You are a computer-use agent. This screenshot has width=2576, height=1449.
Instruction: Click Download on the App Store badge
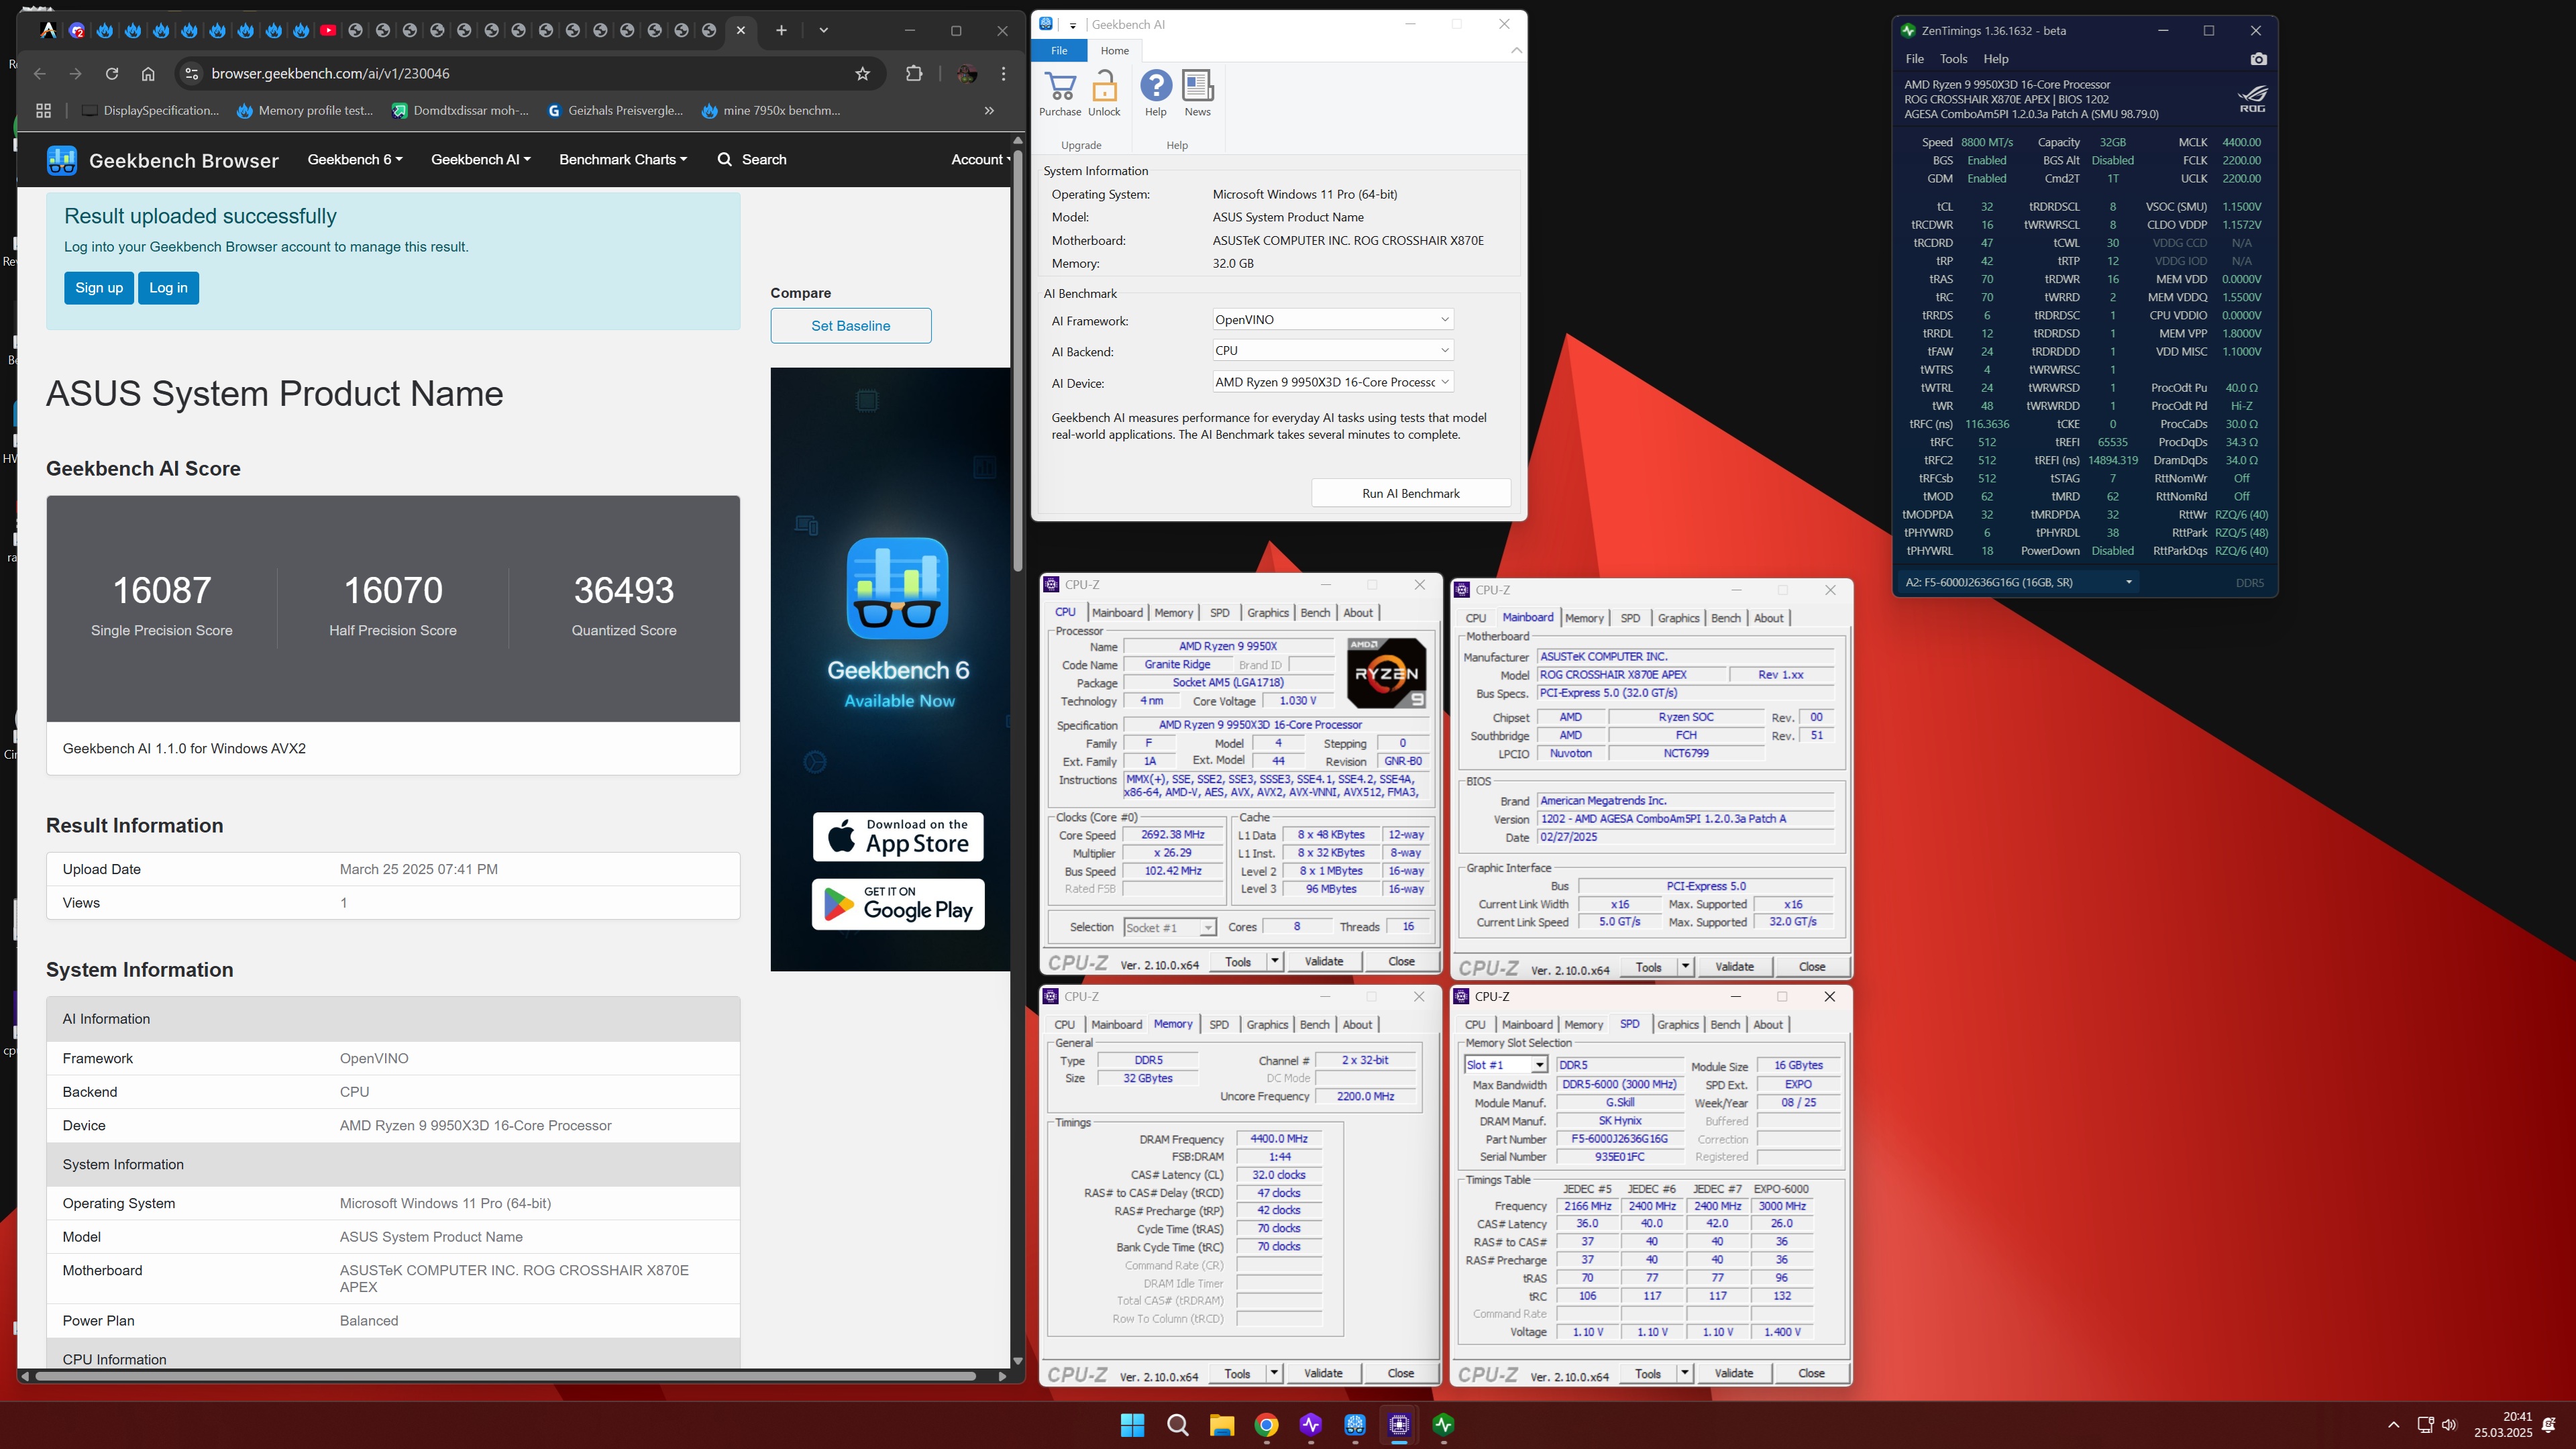tap(898, 837)
